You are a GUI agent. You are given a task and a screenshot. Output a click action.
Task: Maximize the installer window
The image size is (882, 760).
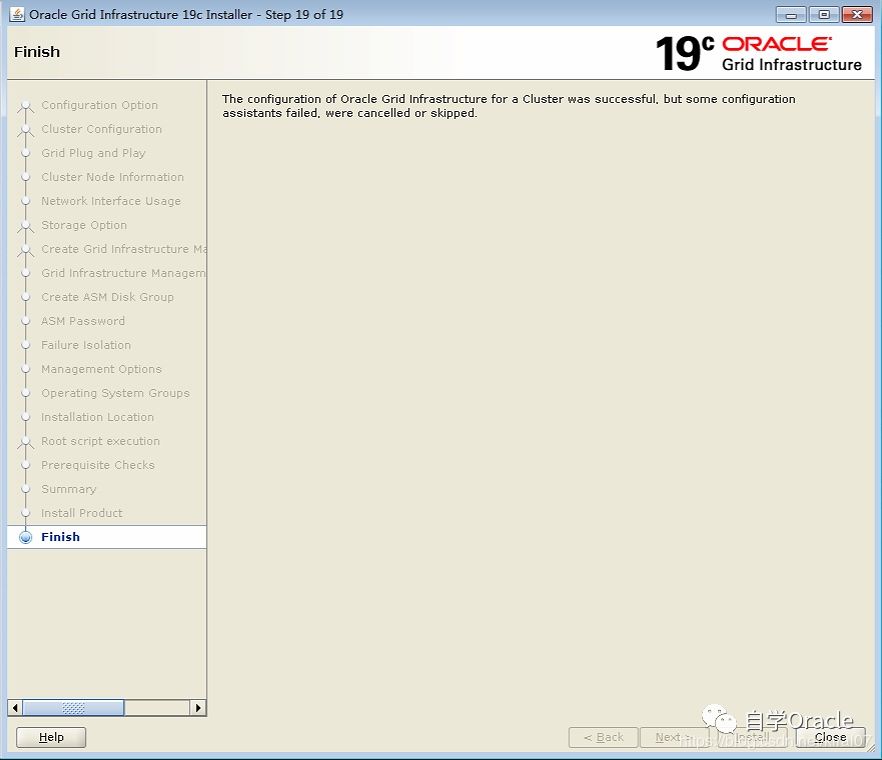[824, 15]
